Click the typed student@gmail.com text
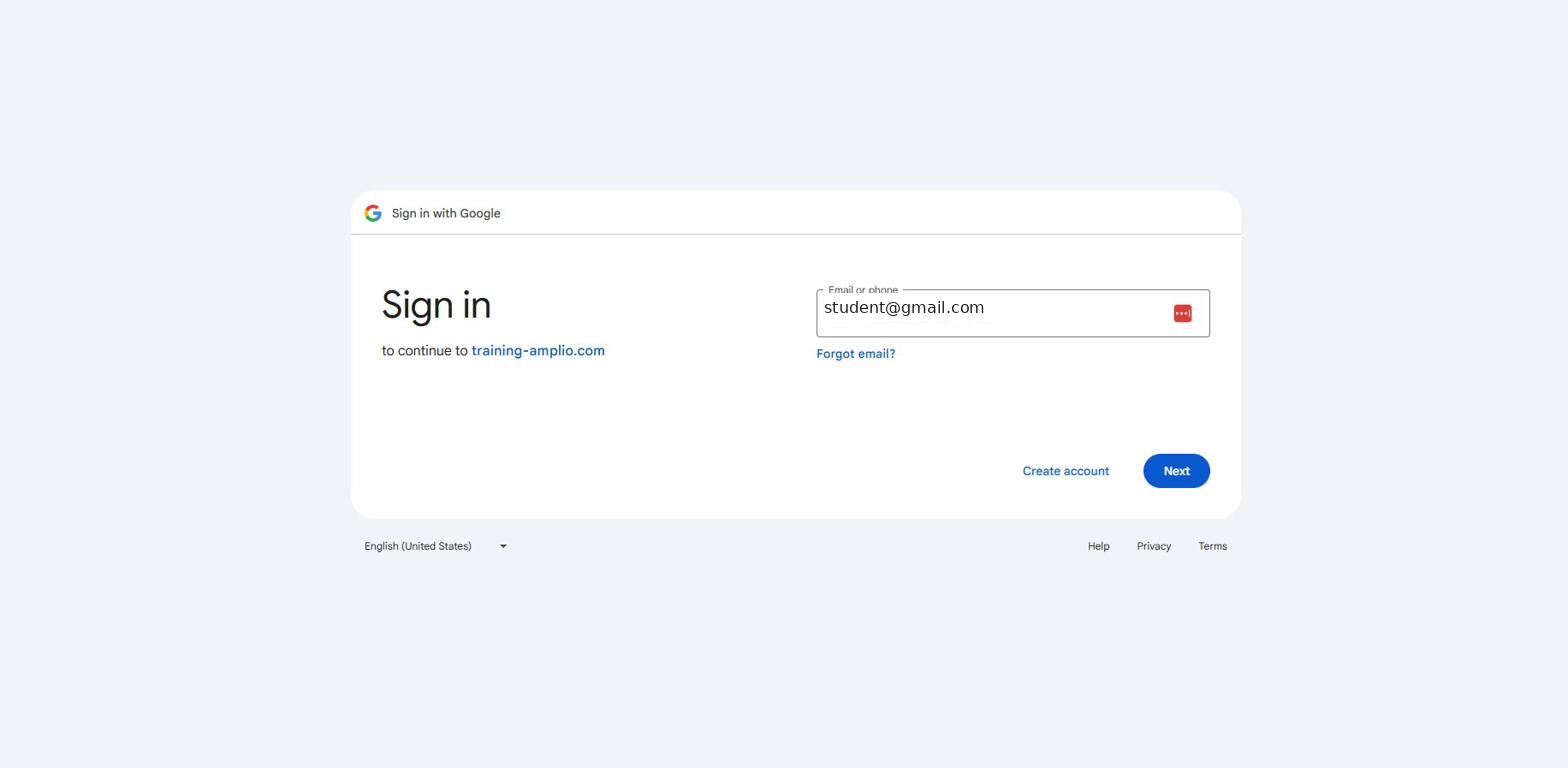The height and width of the screenshot is (784, 1568). [x=903, y=308]
